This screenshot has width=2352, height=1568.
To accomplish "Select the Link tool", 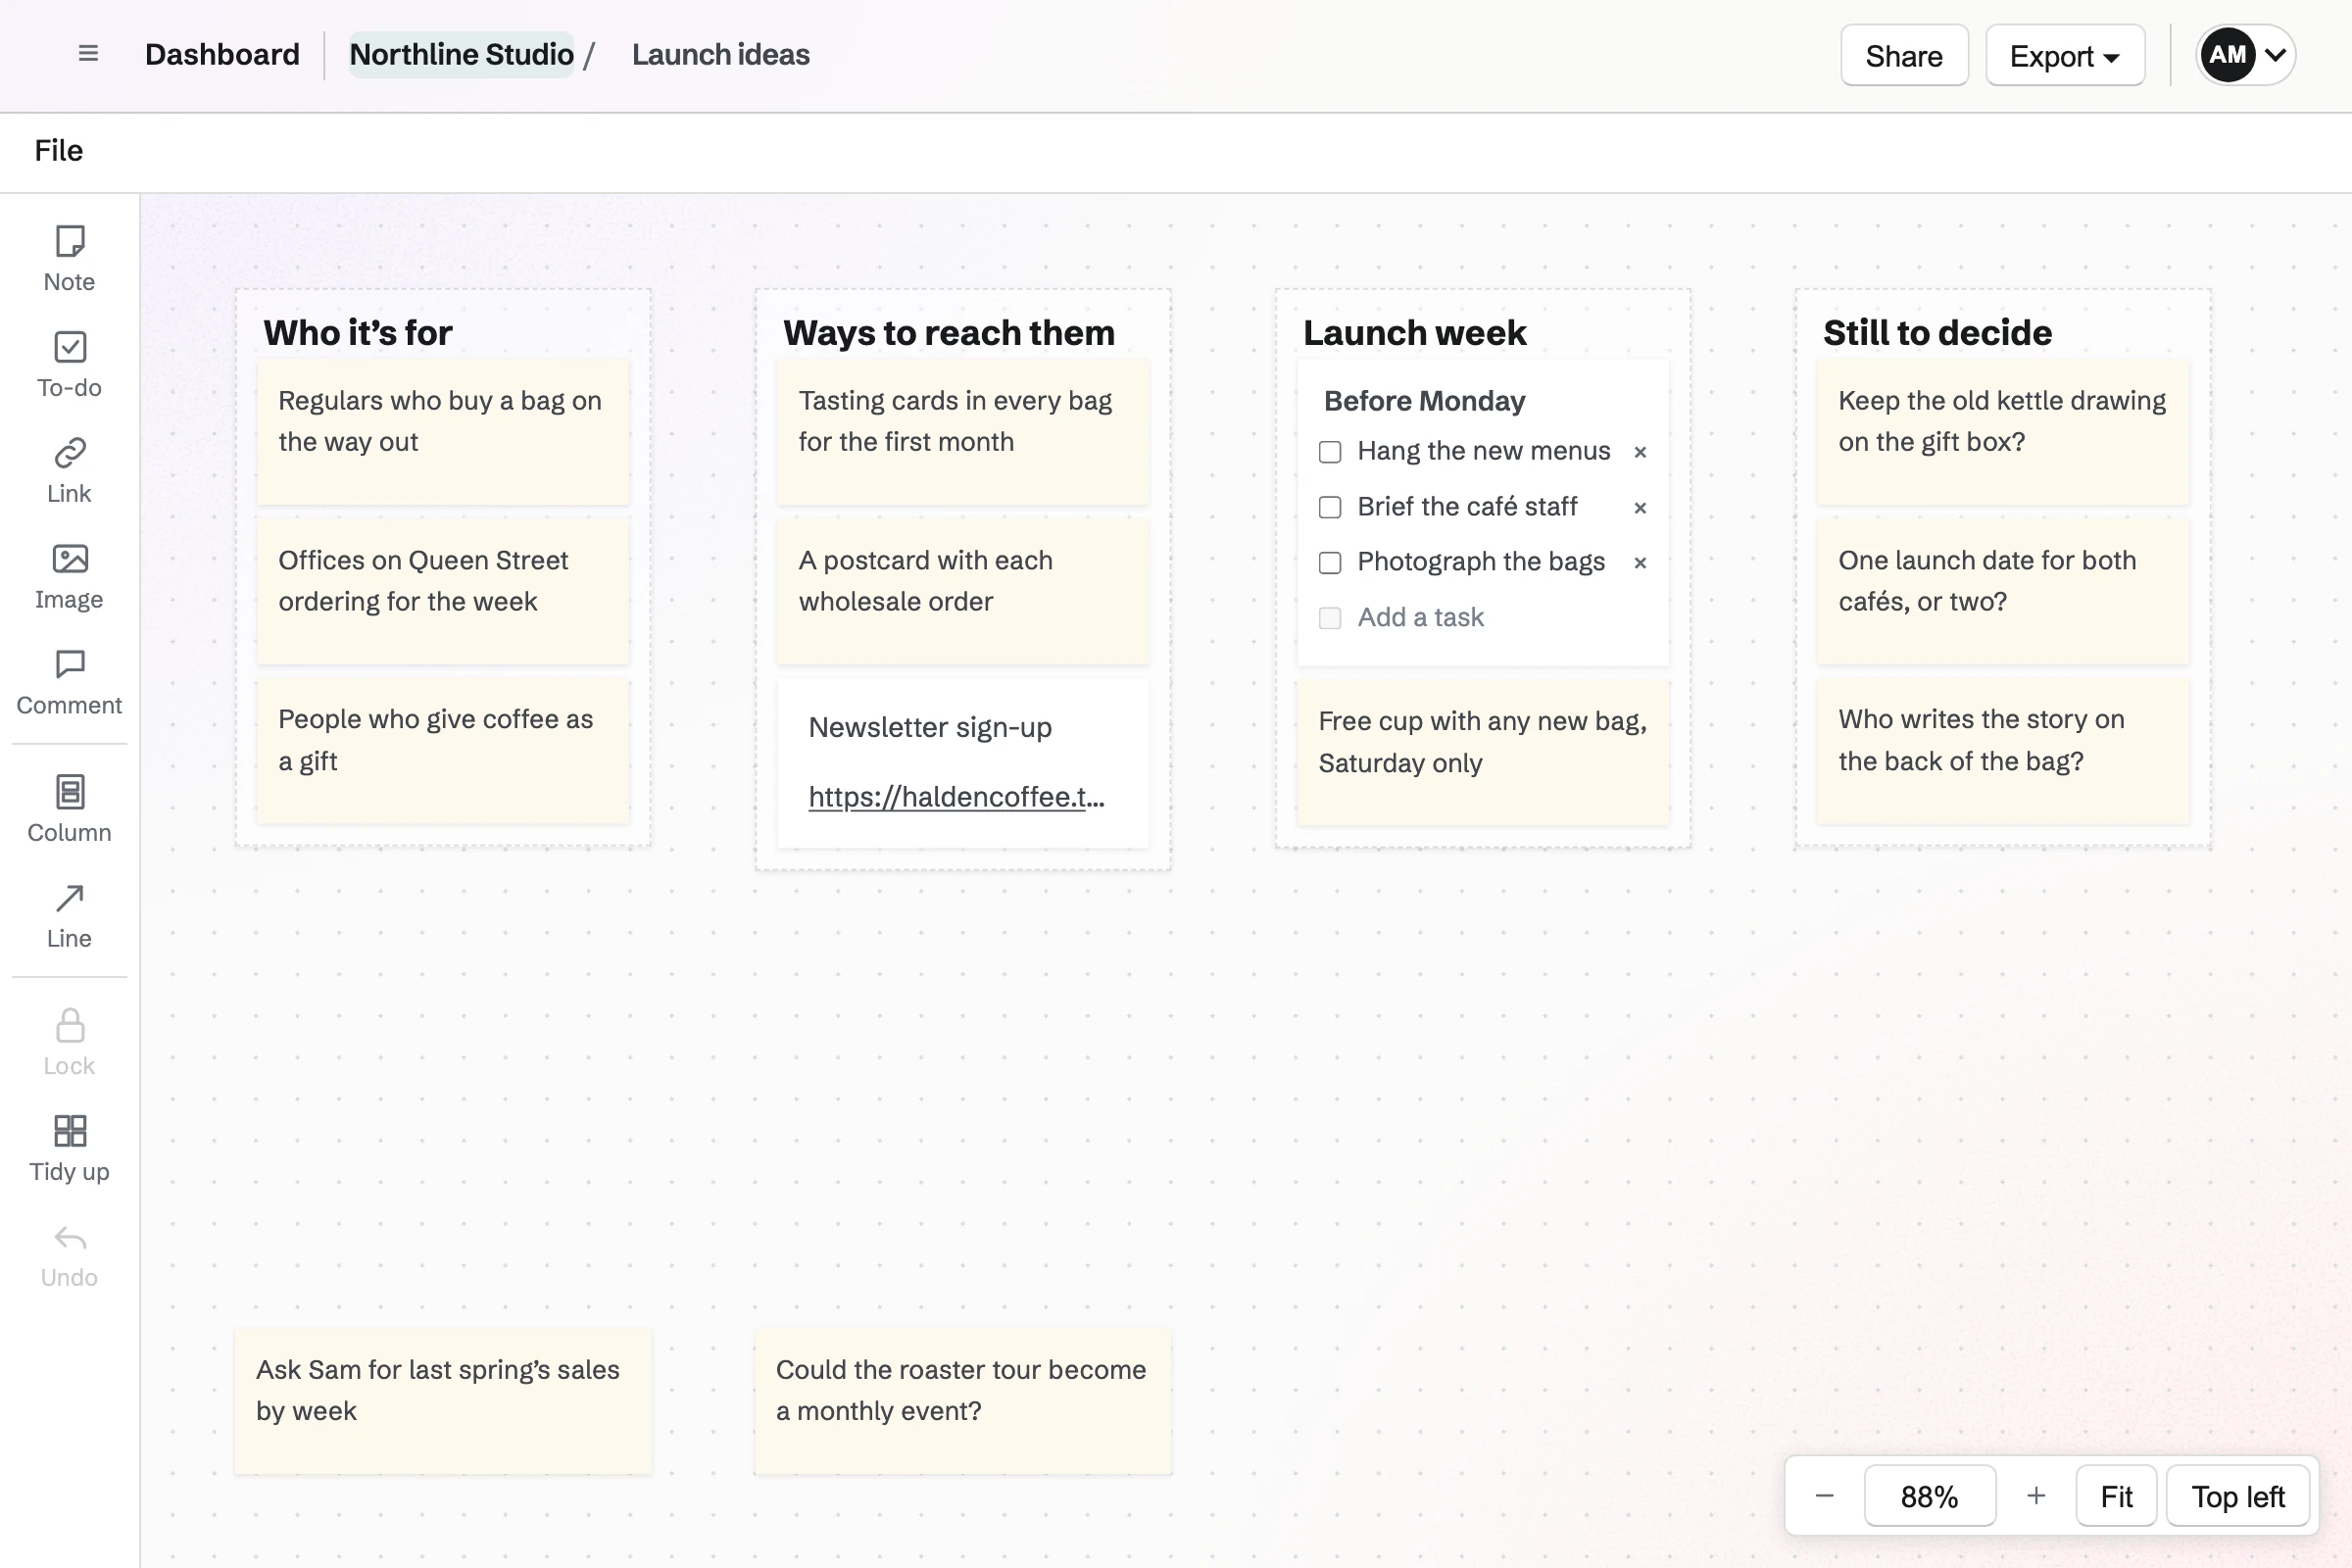I will (69, 470).
